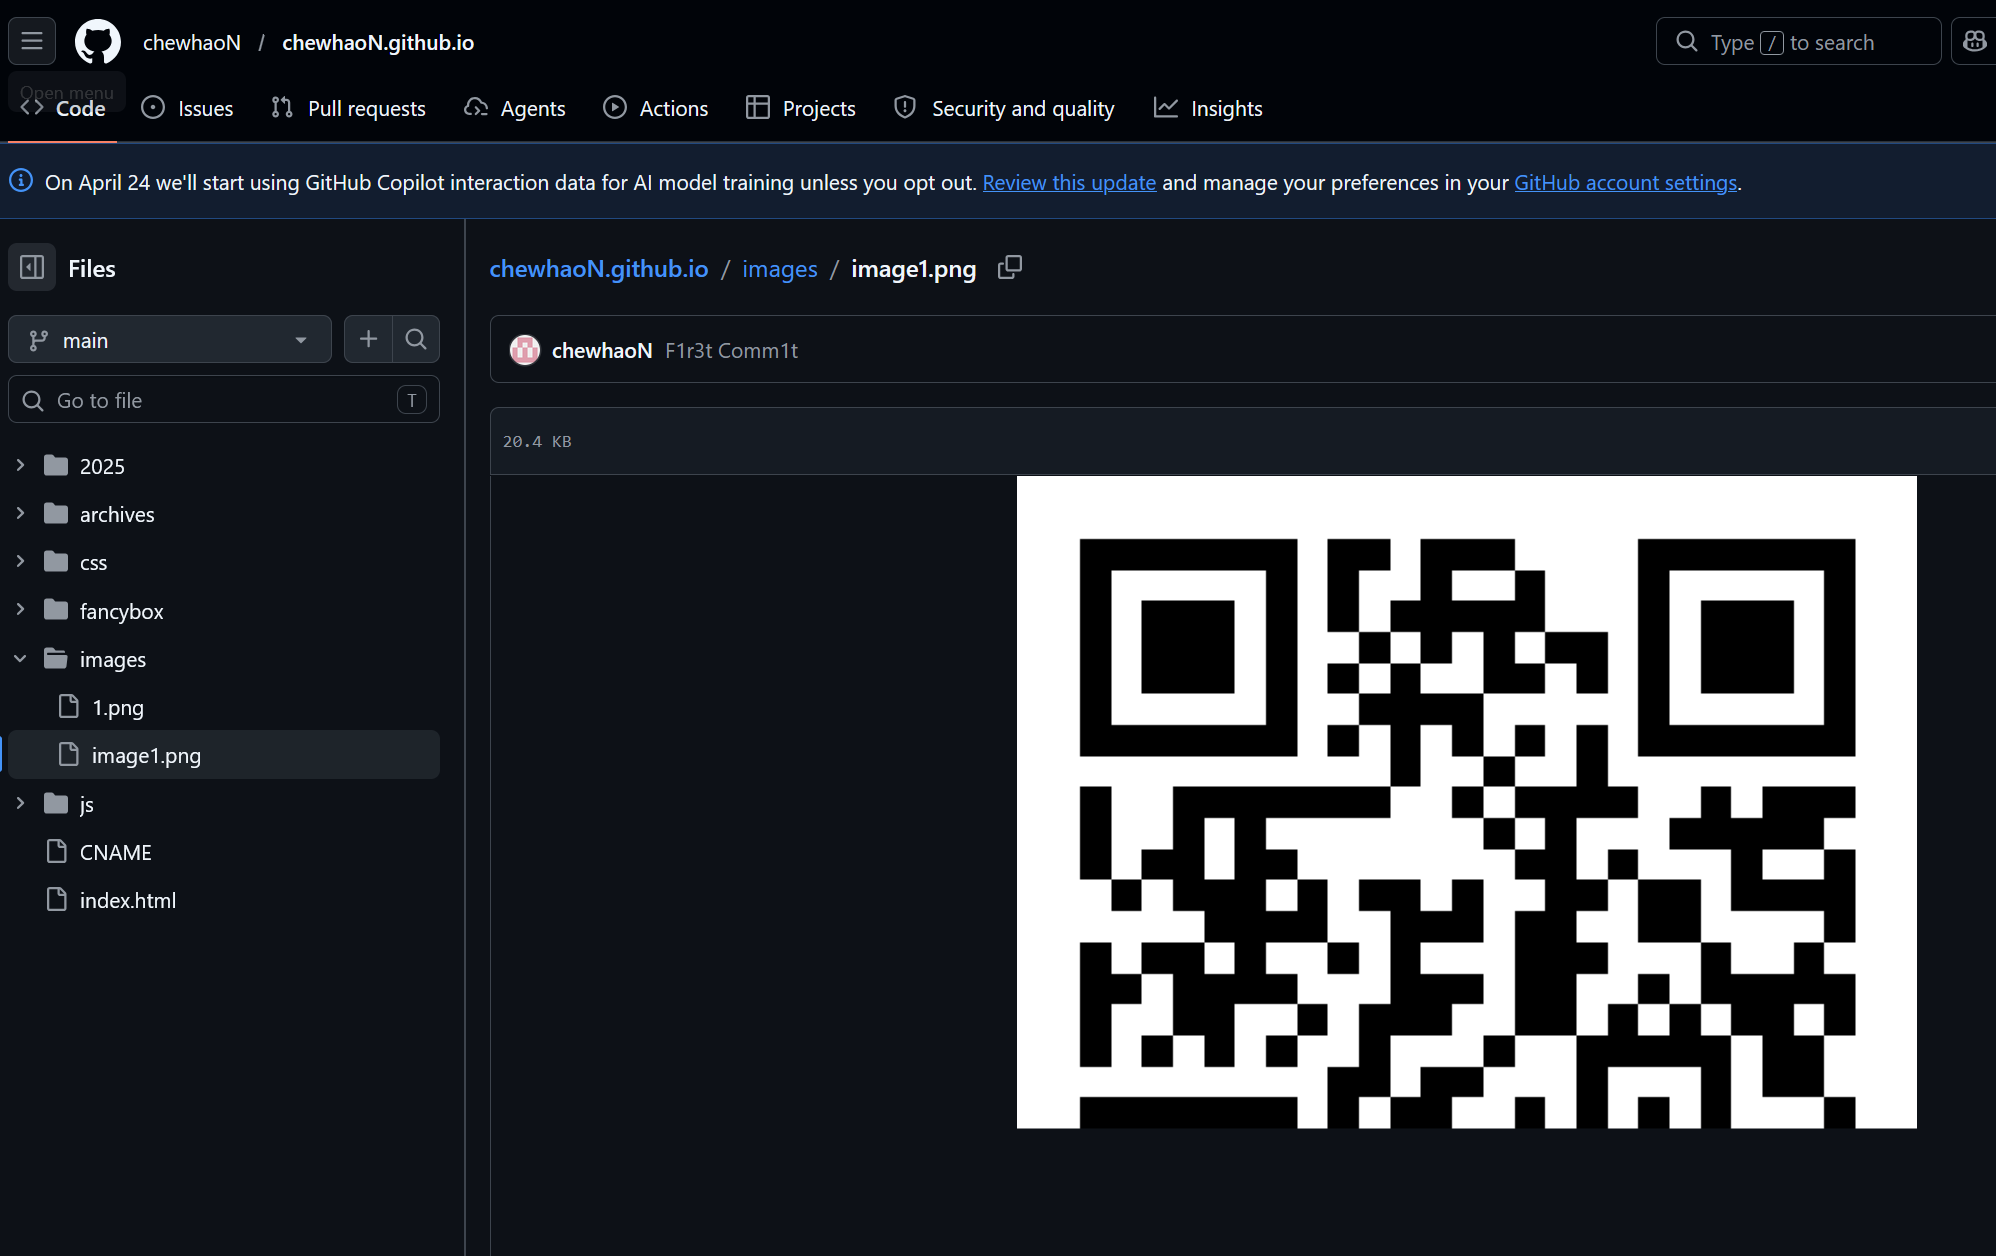Click the 1.png file icon
The width and height of the screenshot is (1996, 1256).
tap(68, 707)
